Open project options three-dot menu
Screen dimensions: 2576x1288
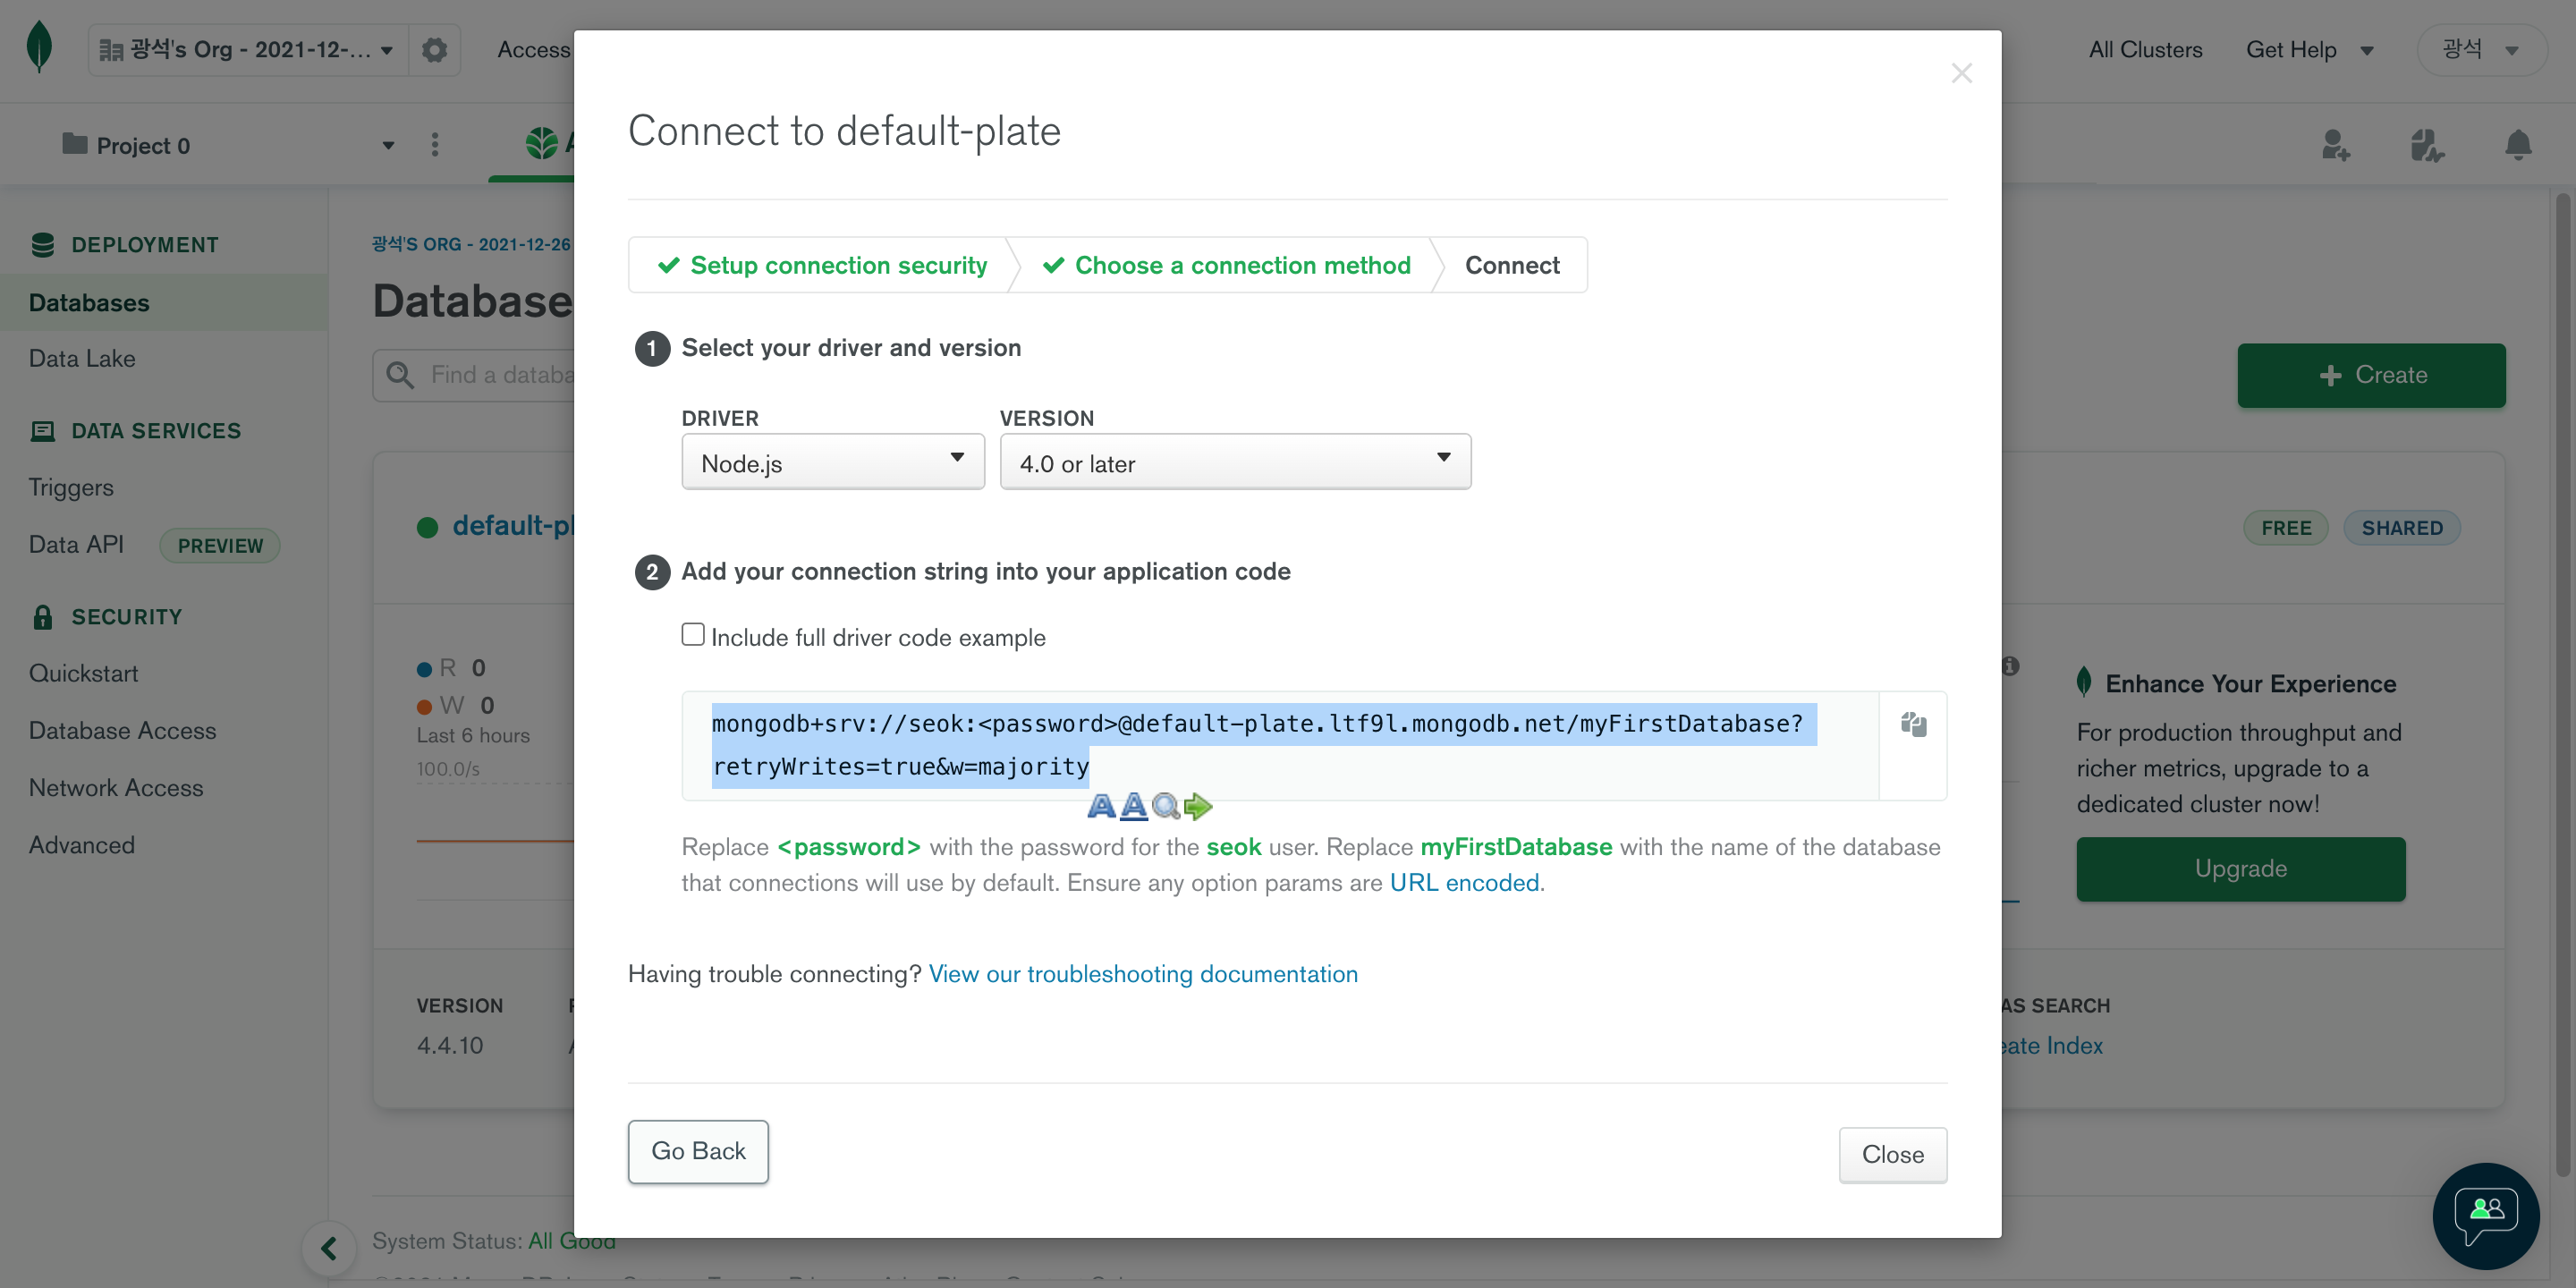[x=434, y=145]
